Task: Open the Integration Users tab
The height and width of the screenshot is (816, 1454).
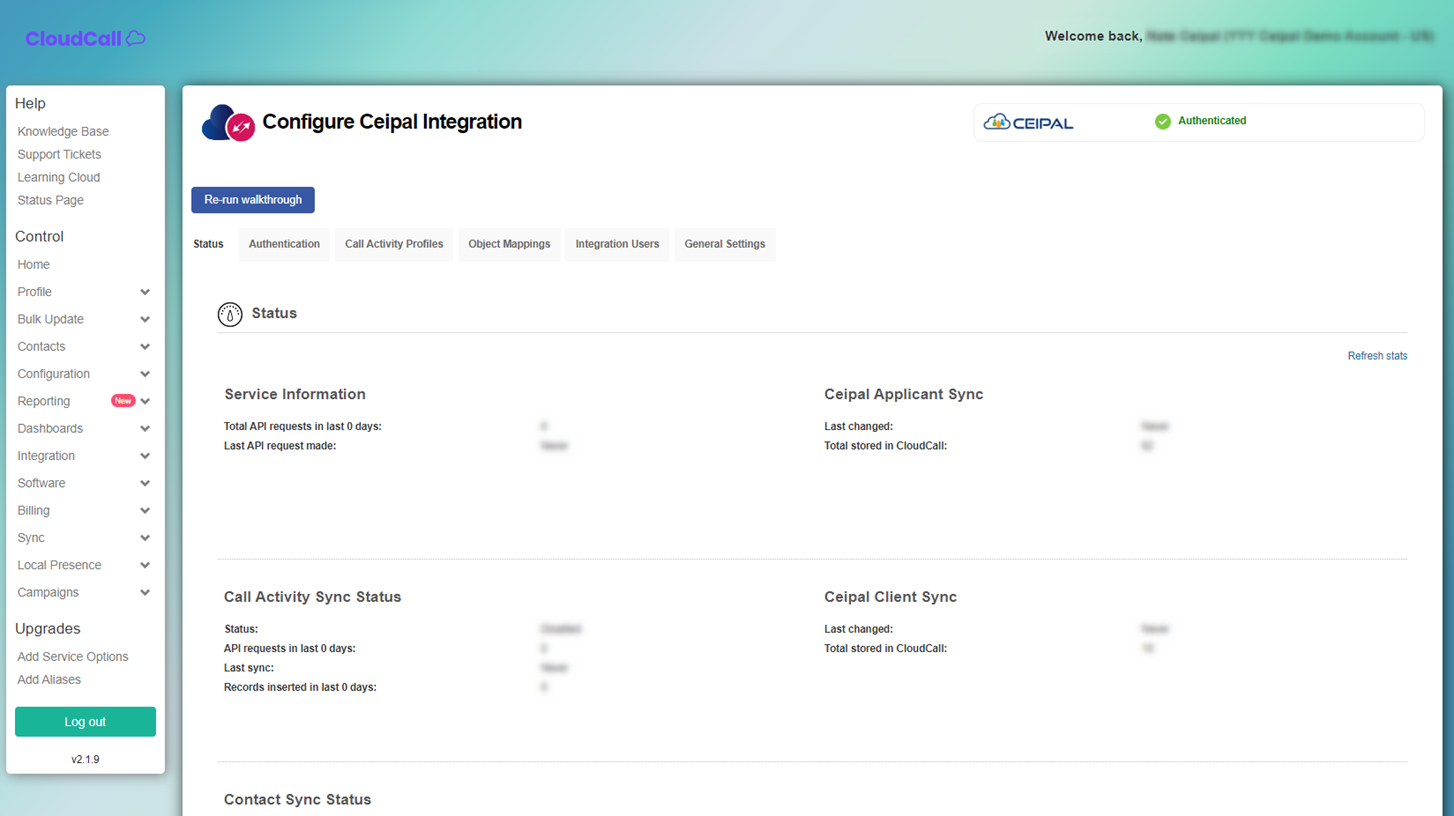Action: click(617, 244)
